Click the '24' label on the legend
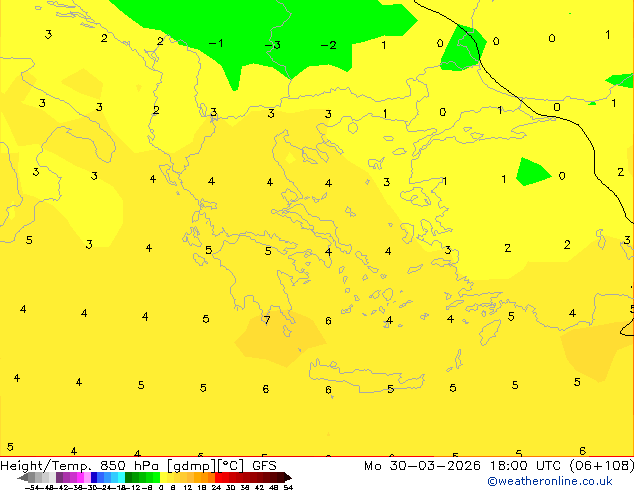 216,487
